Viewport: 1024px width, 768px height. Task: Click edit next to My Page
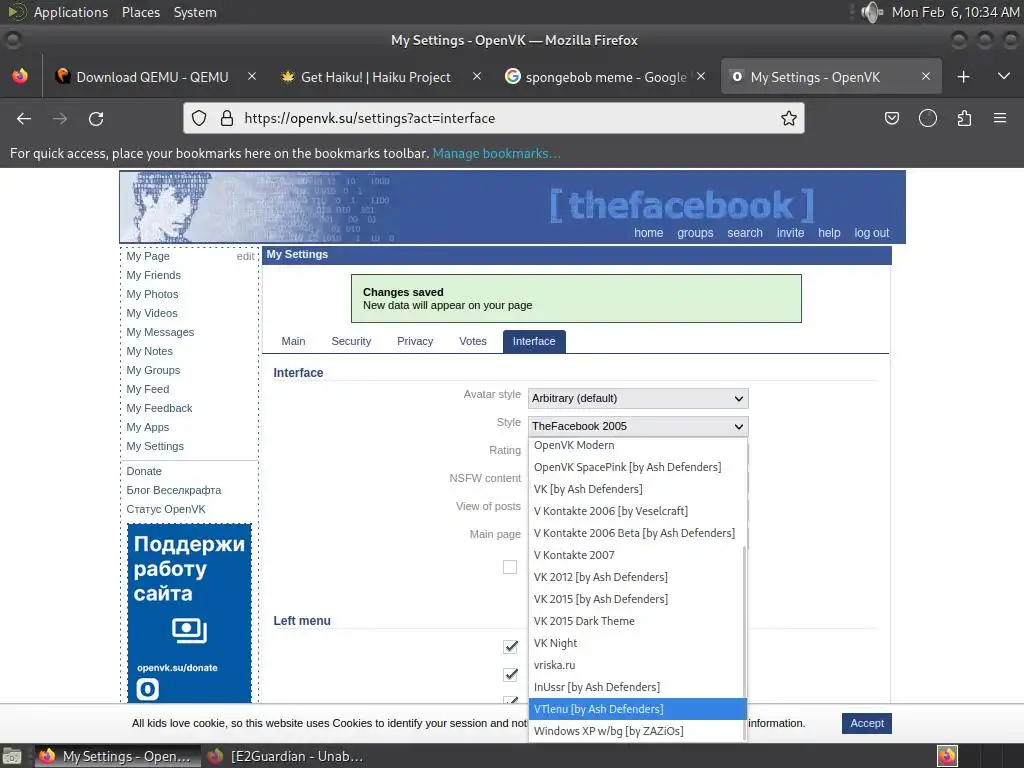coord(246,257)
